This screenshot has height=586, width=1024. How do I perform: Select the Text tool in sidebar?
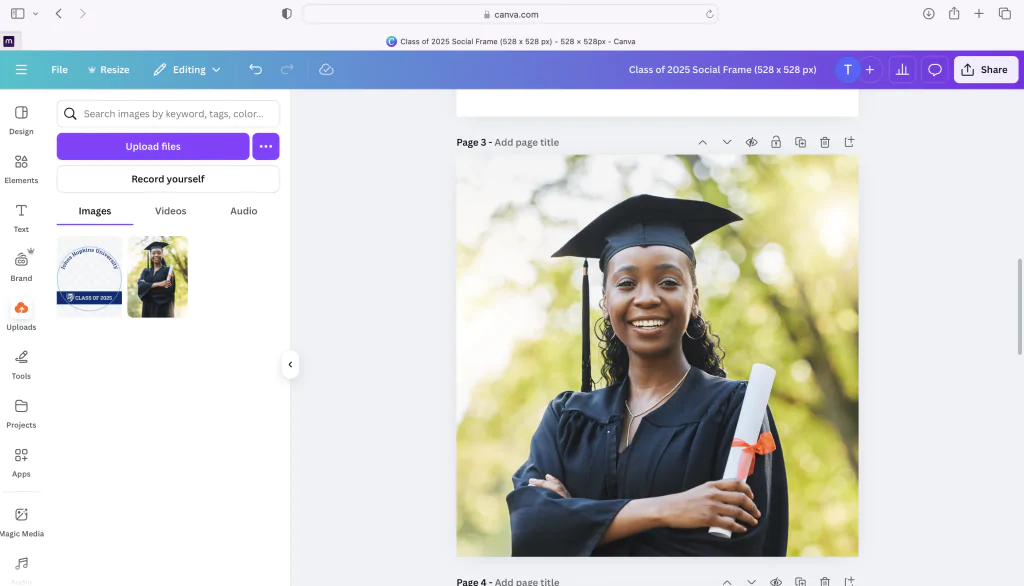click(x=21, y=218)
